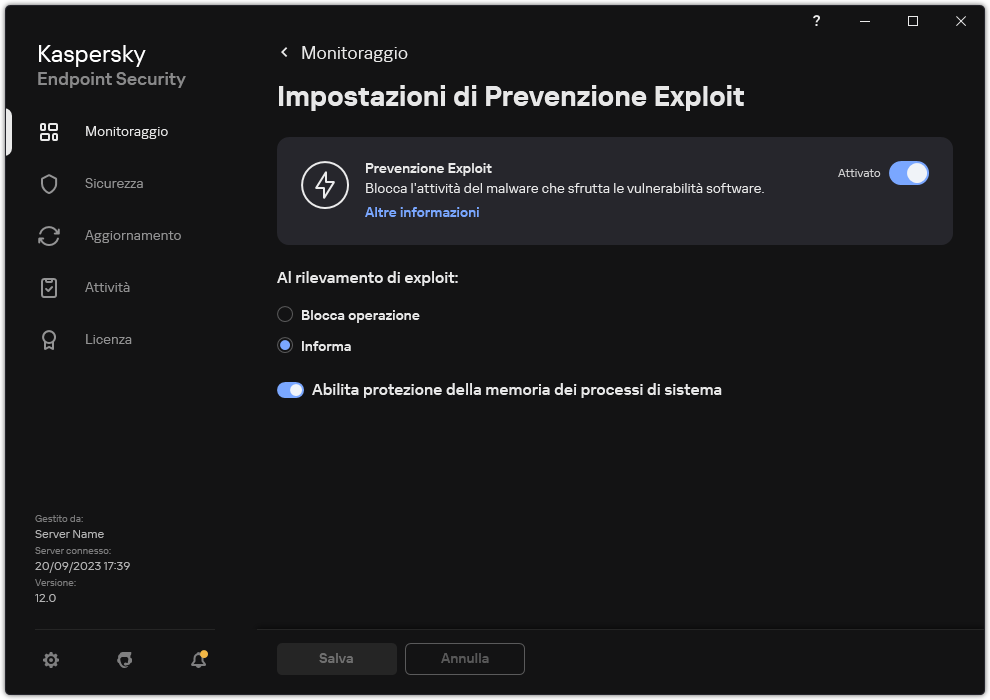
Task: Disable the Prevenzione Exploit toggle
Action: click(909, 173)
